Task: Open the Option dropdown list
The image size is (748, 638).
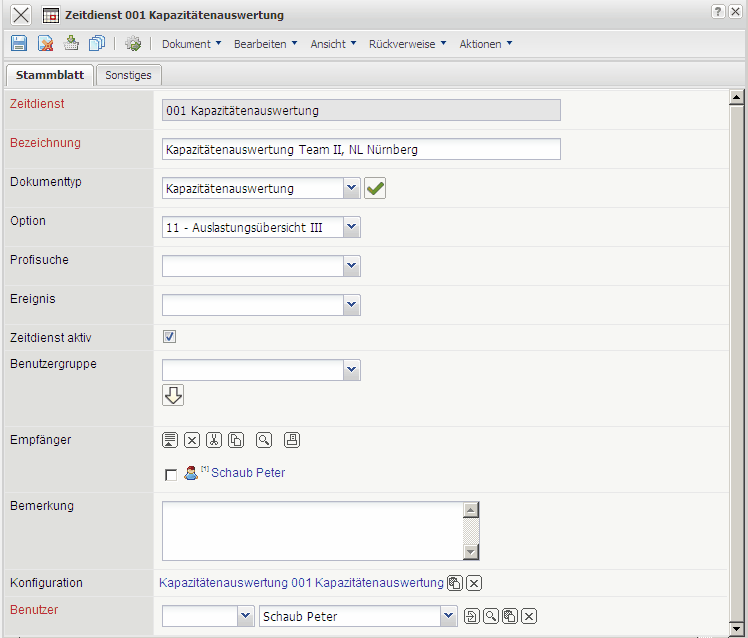Action: (351, 228)
